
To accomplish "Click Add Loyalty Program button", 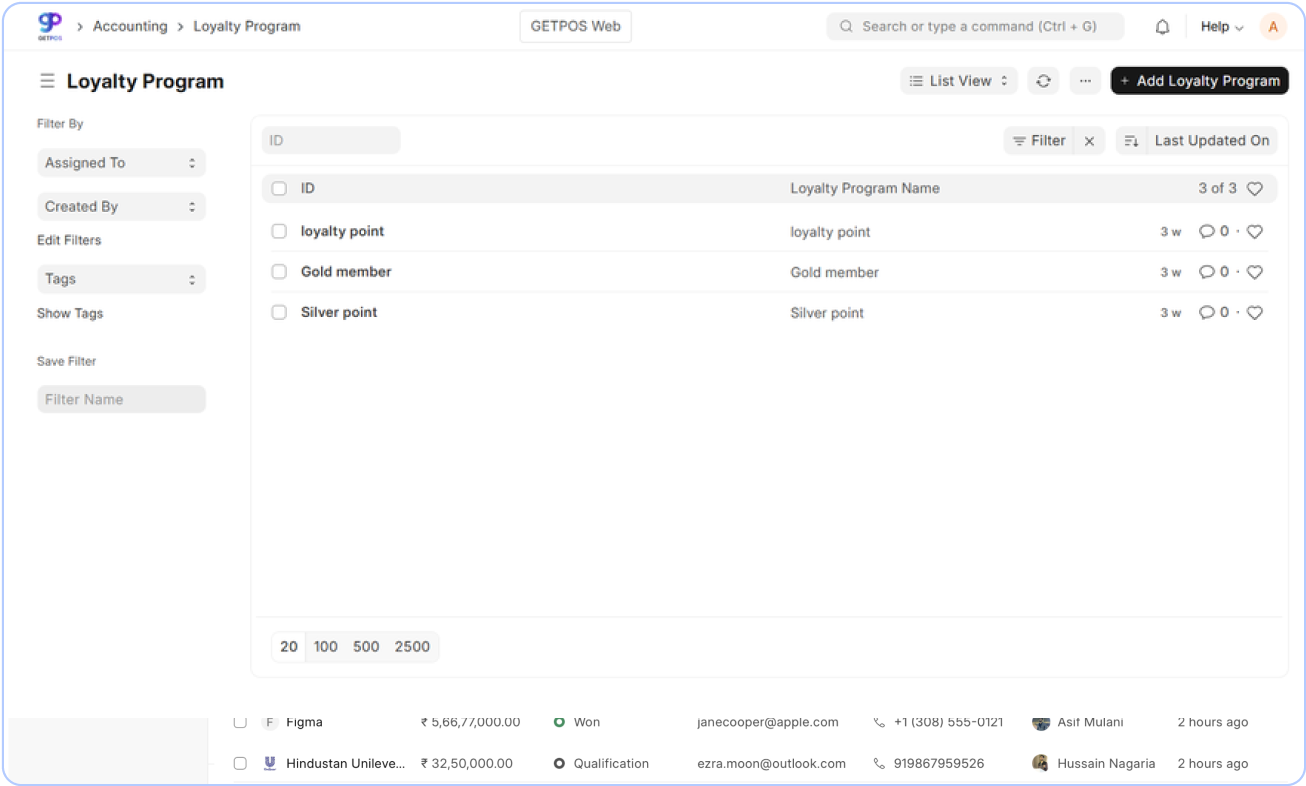I will [x=1199, y=81].
